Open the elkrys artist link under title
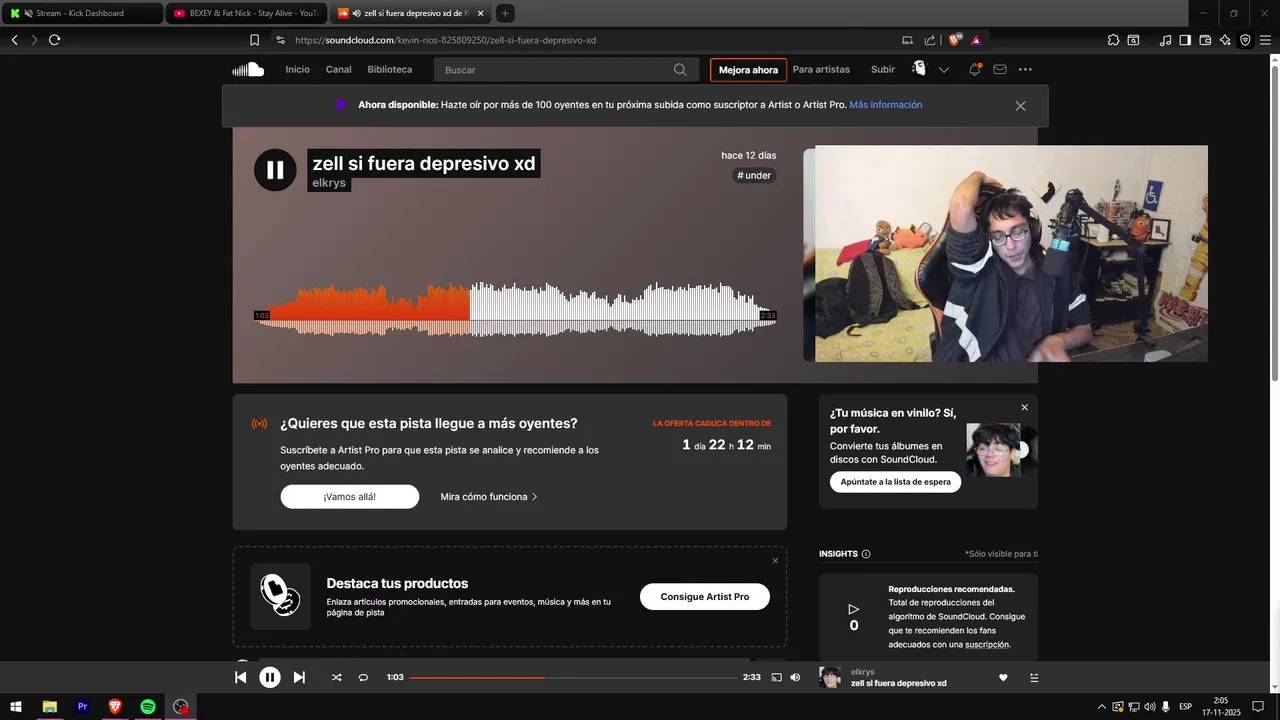This screenshot has width=1280, height=720. click(330, 183)
